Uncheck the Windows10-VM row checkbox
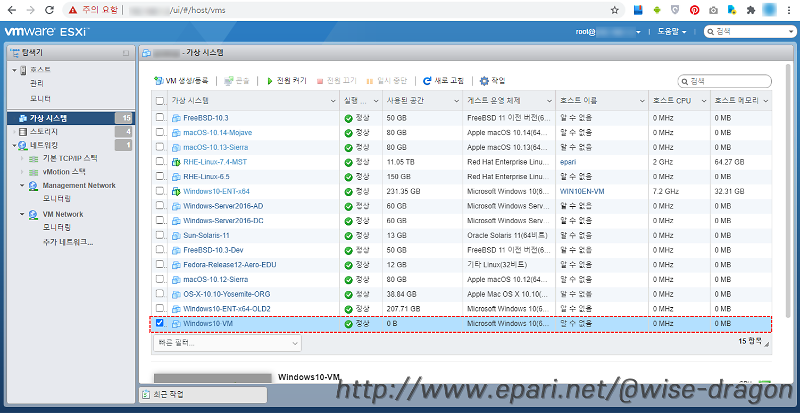Viewport: 800px width, 413px height. point(160,323)
